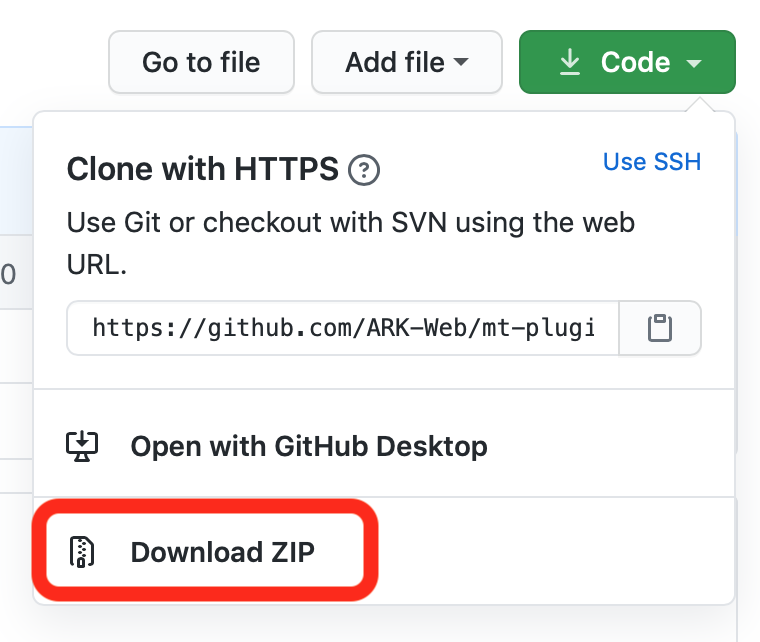760x642 pixels.
Task: Open the Add file menu
Action: pos(396,62)
